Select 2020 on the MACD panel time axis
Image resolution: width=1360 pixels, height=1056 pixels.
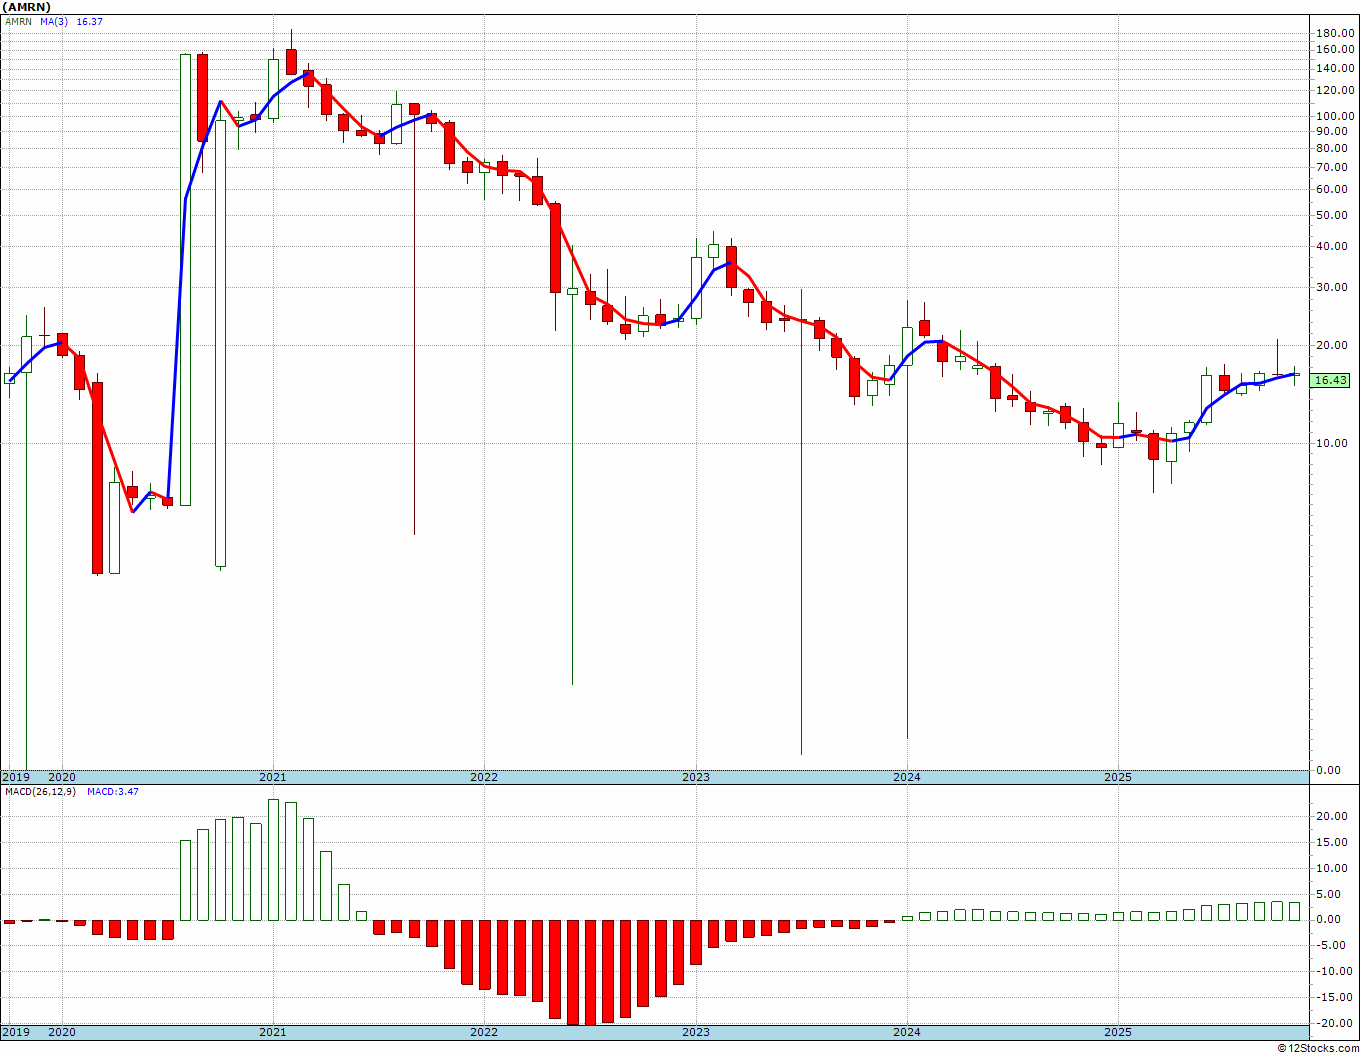point(62,1032)
